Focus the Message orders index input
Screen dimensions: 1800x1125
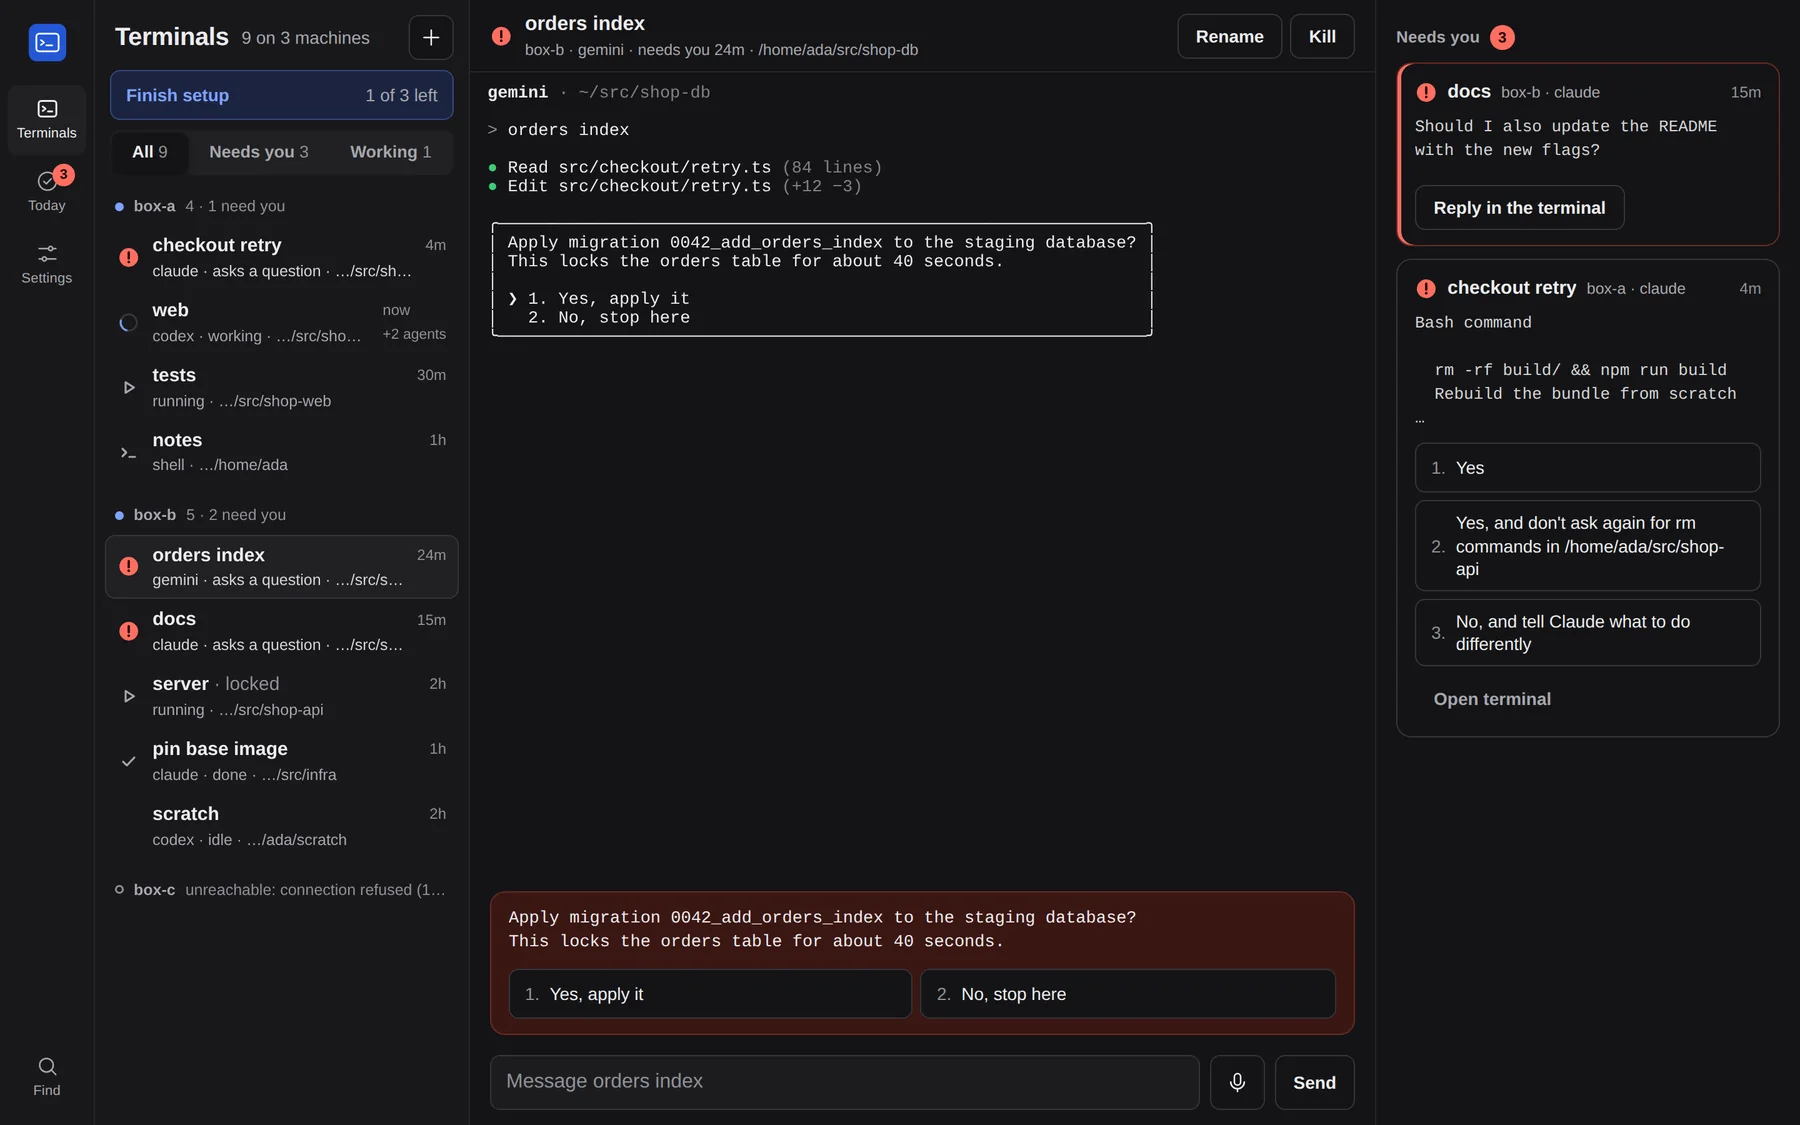tap(844, 1082)
